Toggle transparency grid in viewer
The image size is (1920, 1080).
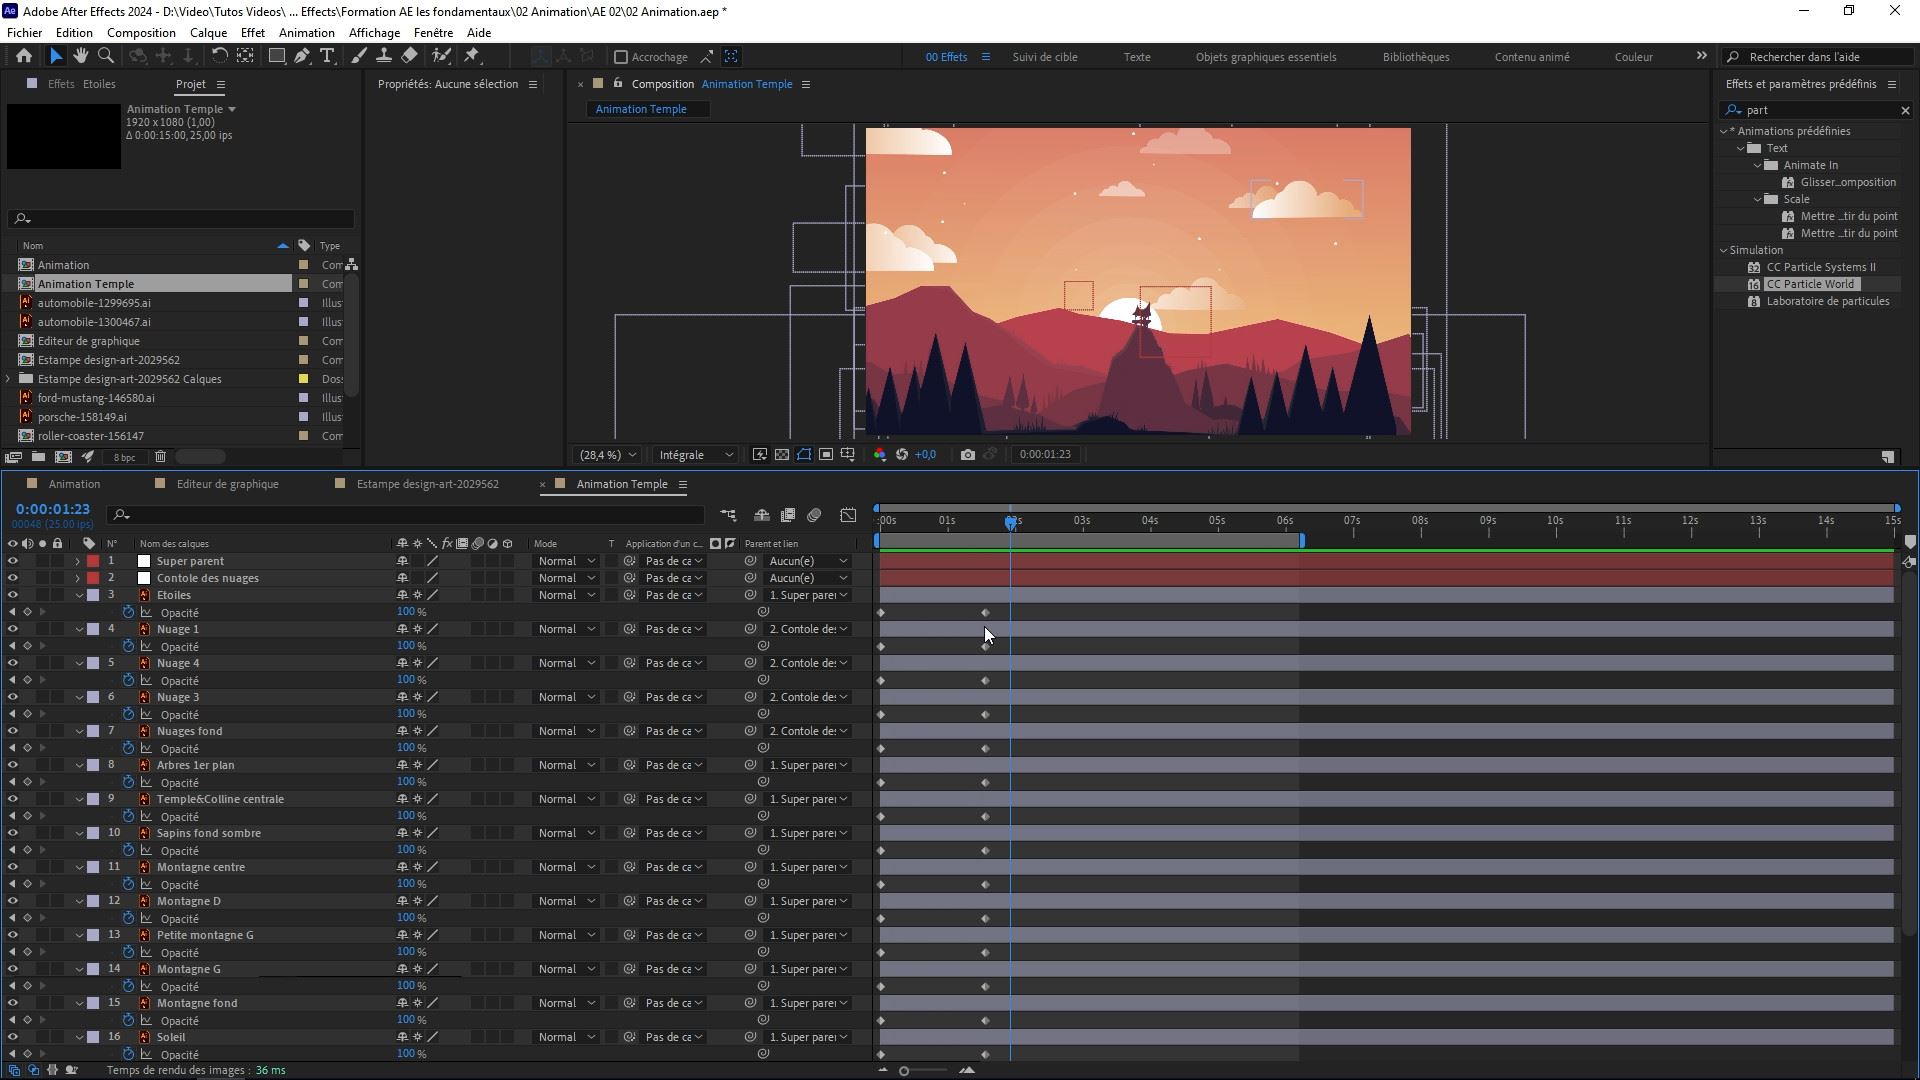(x=782, y=454)
